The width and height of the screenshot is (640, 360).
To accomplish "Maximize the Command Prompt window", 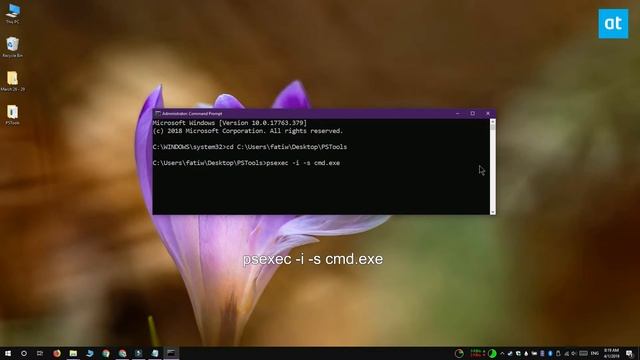I will 473,113.
